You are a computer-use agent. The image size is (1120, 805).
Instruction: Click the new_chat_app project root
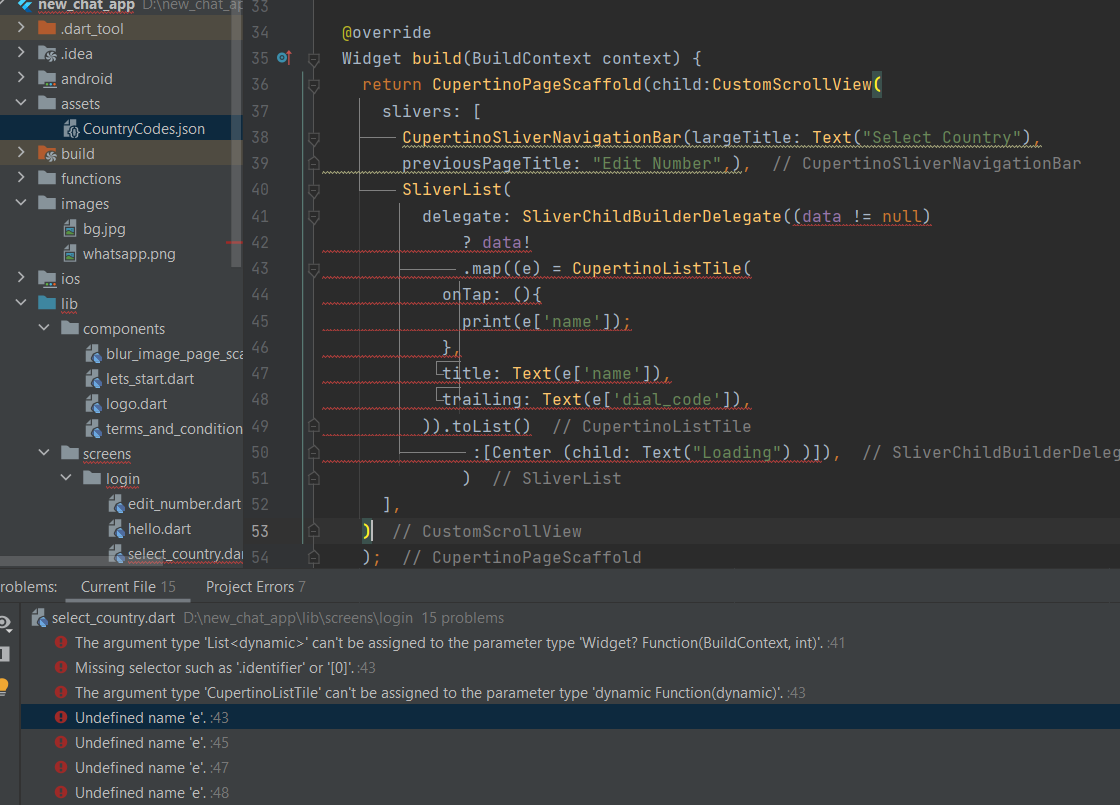coord(86,5)
